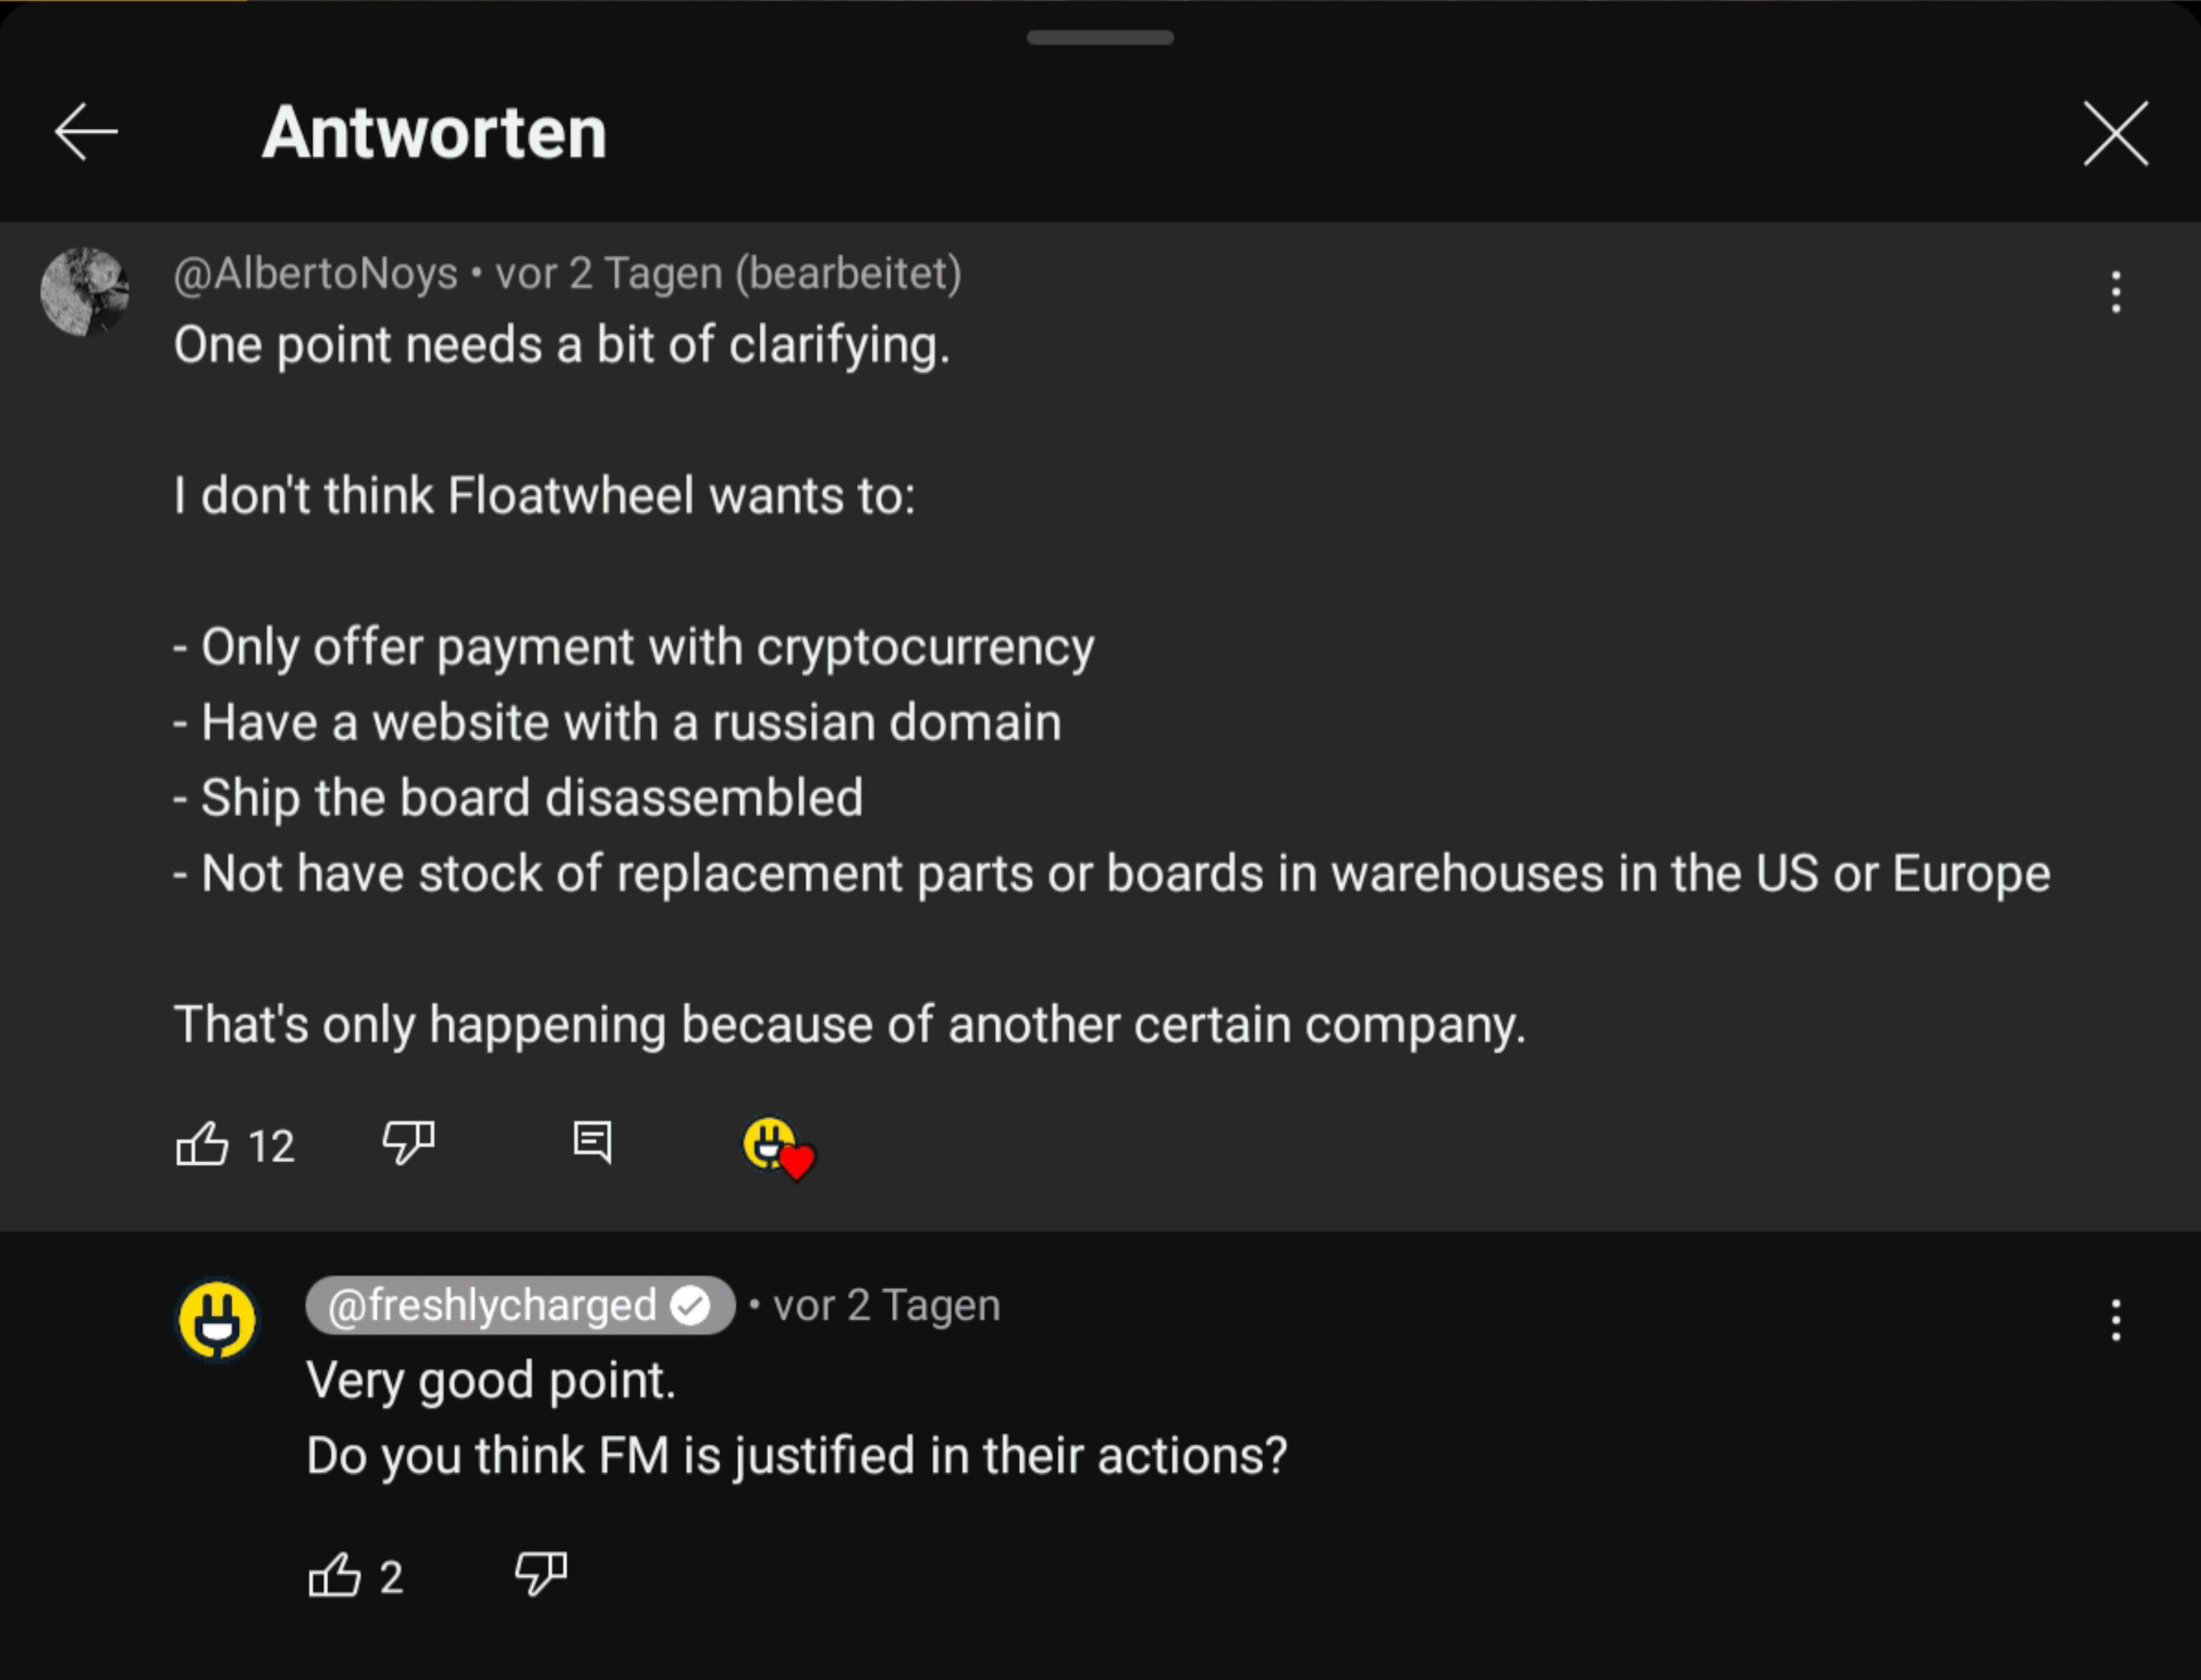The image size is (2201, 1680).
Task: Tap the drag handle at sheet top
Action: pos(1100,38)
